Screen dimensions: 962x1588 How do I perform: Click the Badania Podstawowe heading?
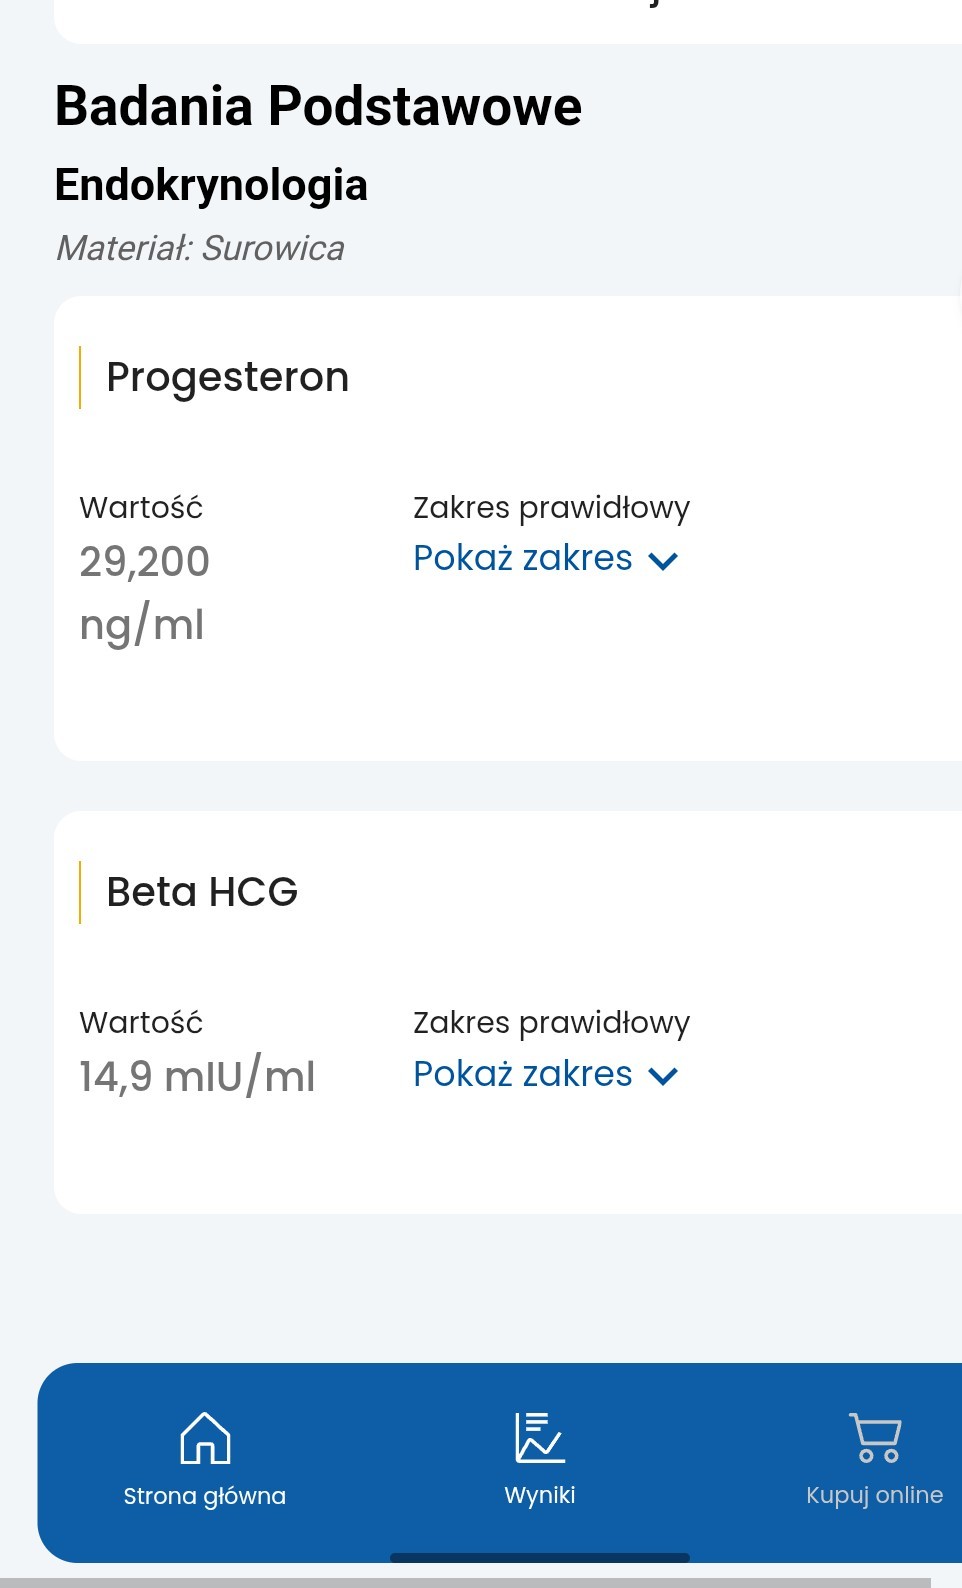[318, 106]
